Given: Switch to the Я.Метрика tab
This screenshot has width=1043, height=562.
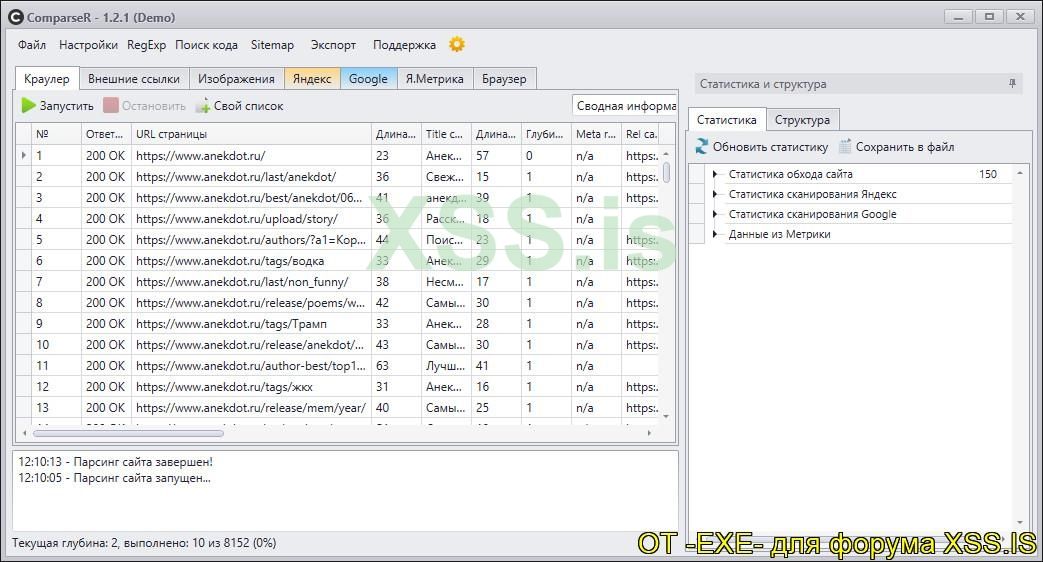Looking at the screenshot, I should tap(434, 78).
